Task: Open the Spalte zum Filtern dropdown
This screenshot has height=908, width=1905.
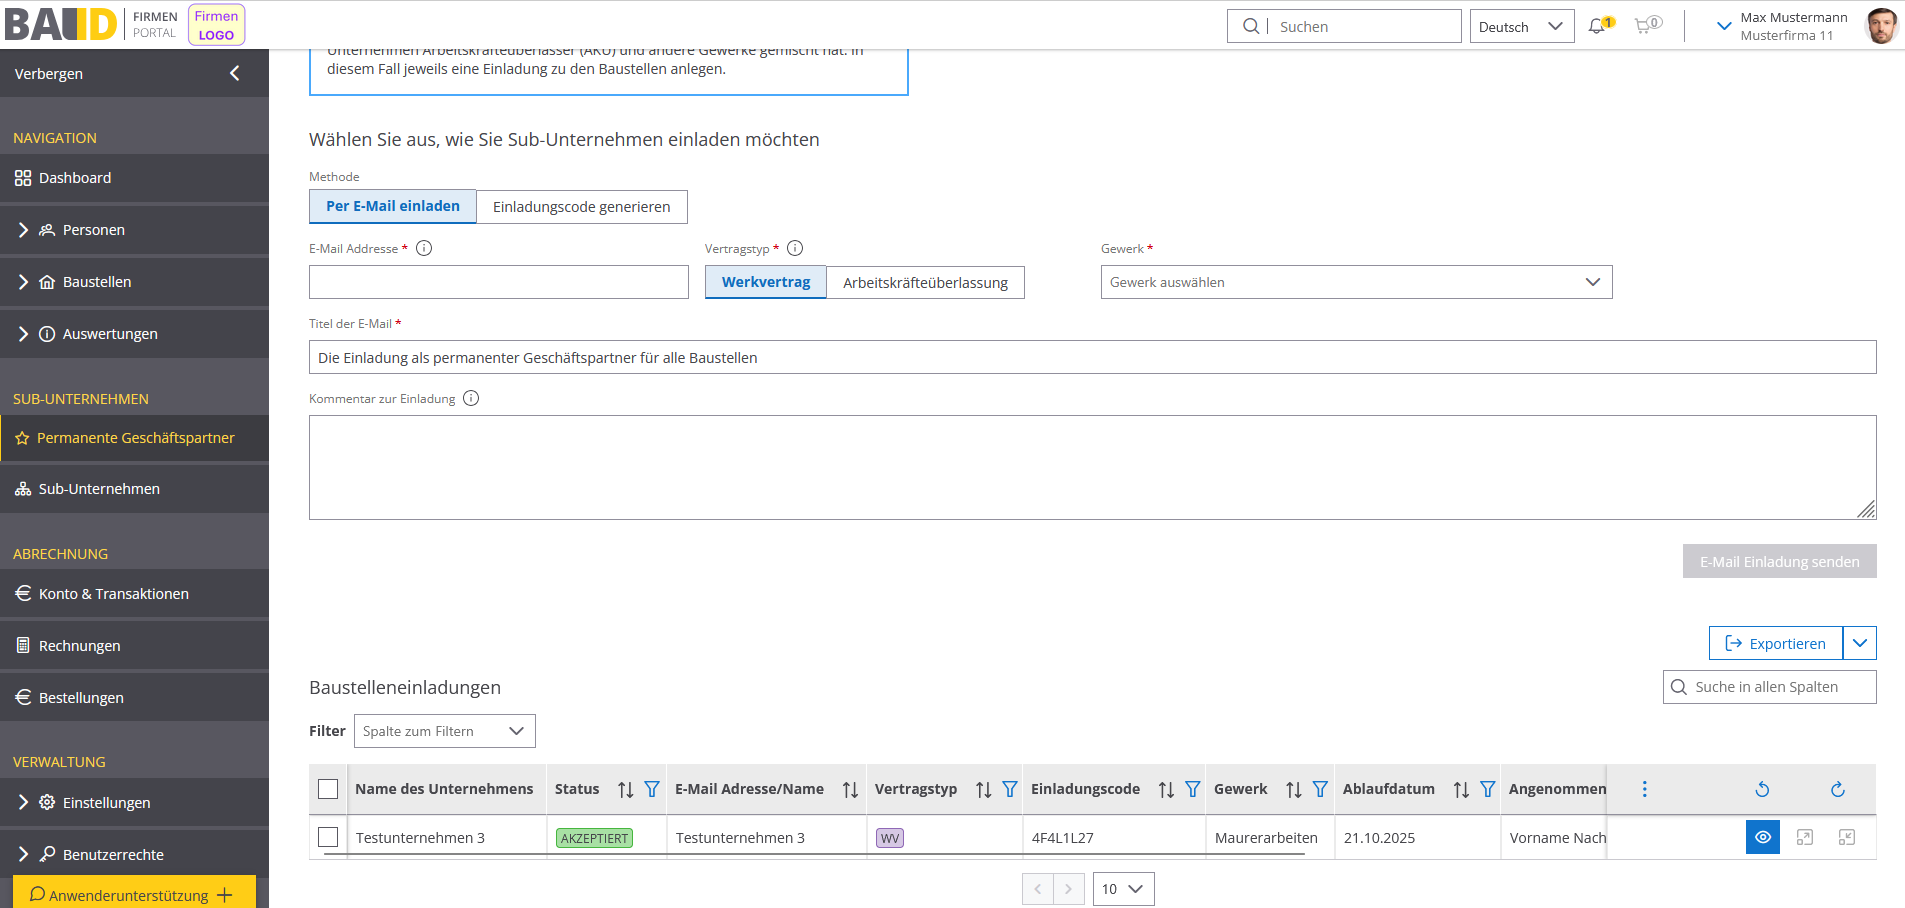Action: click(444, 731)
